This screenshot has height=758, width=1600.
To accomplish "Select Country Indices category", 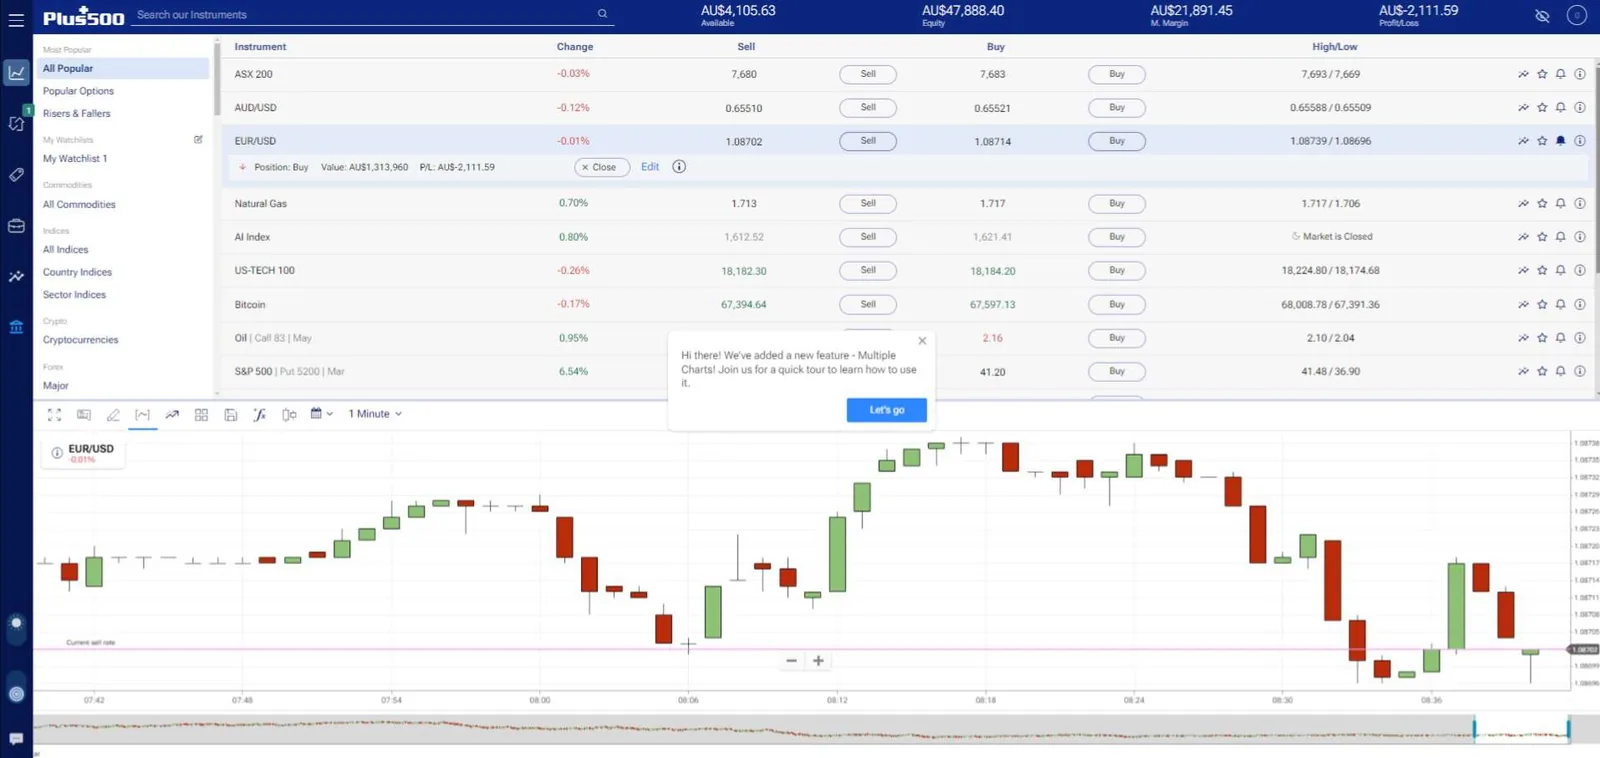I will coord(77,272).
